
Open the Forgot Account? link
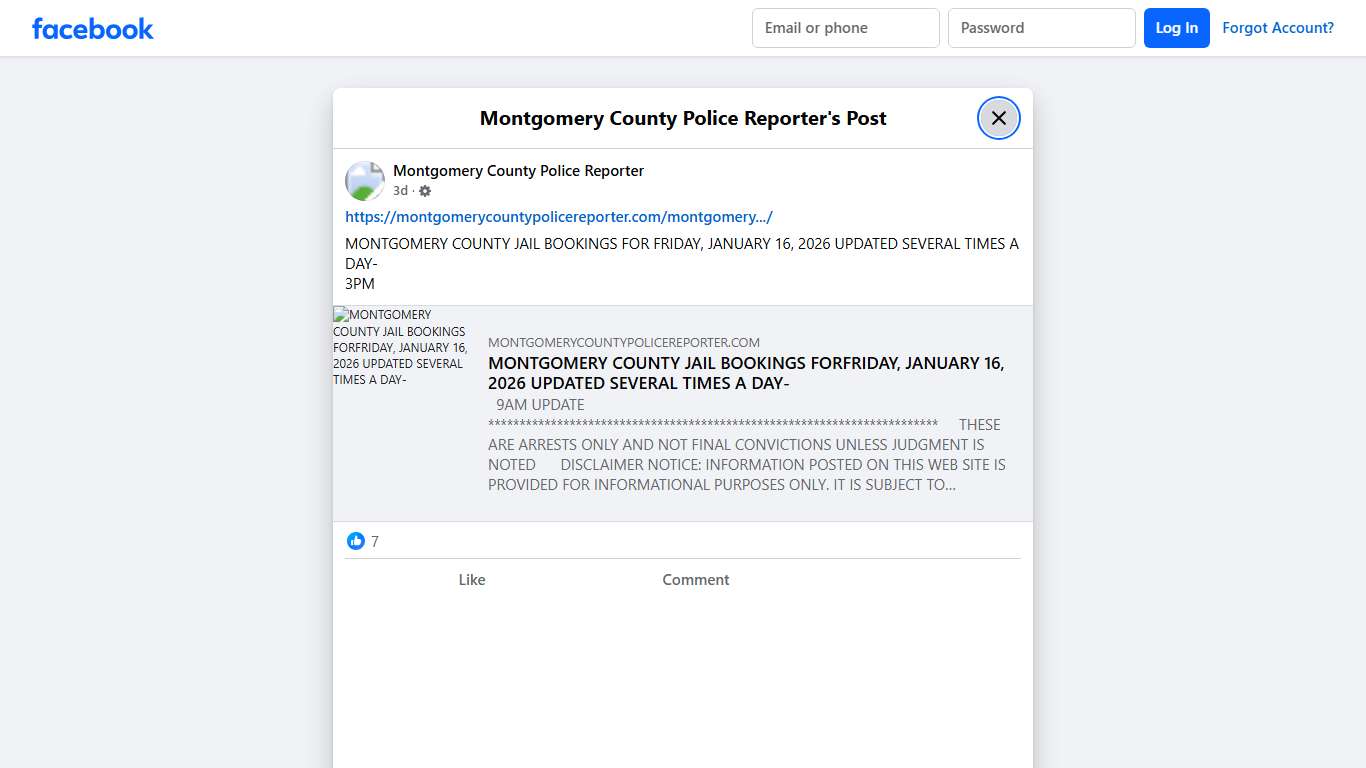1278,28
